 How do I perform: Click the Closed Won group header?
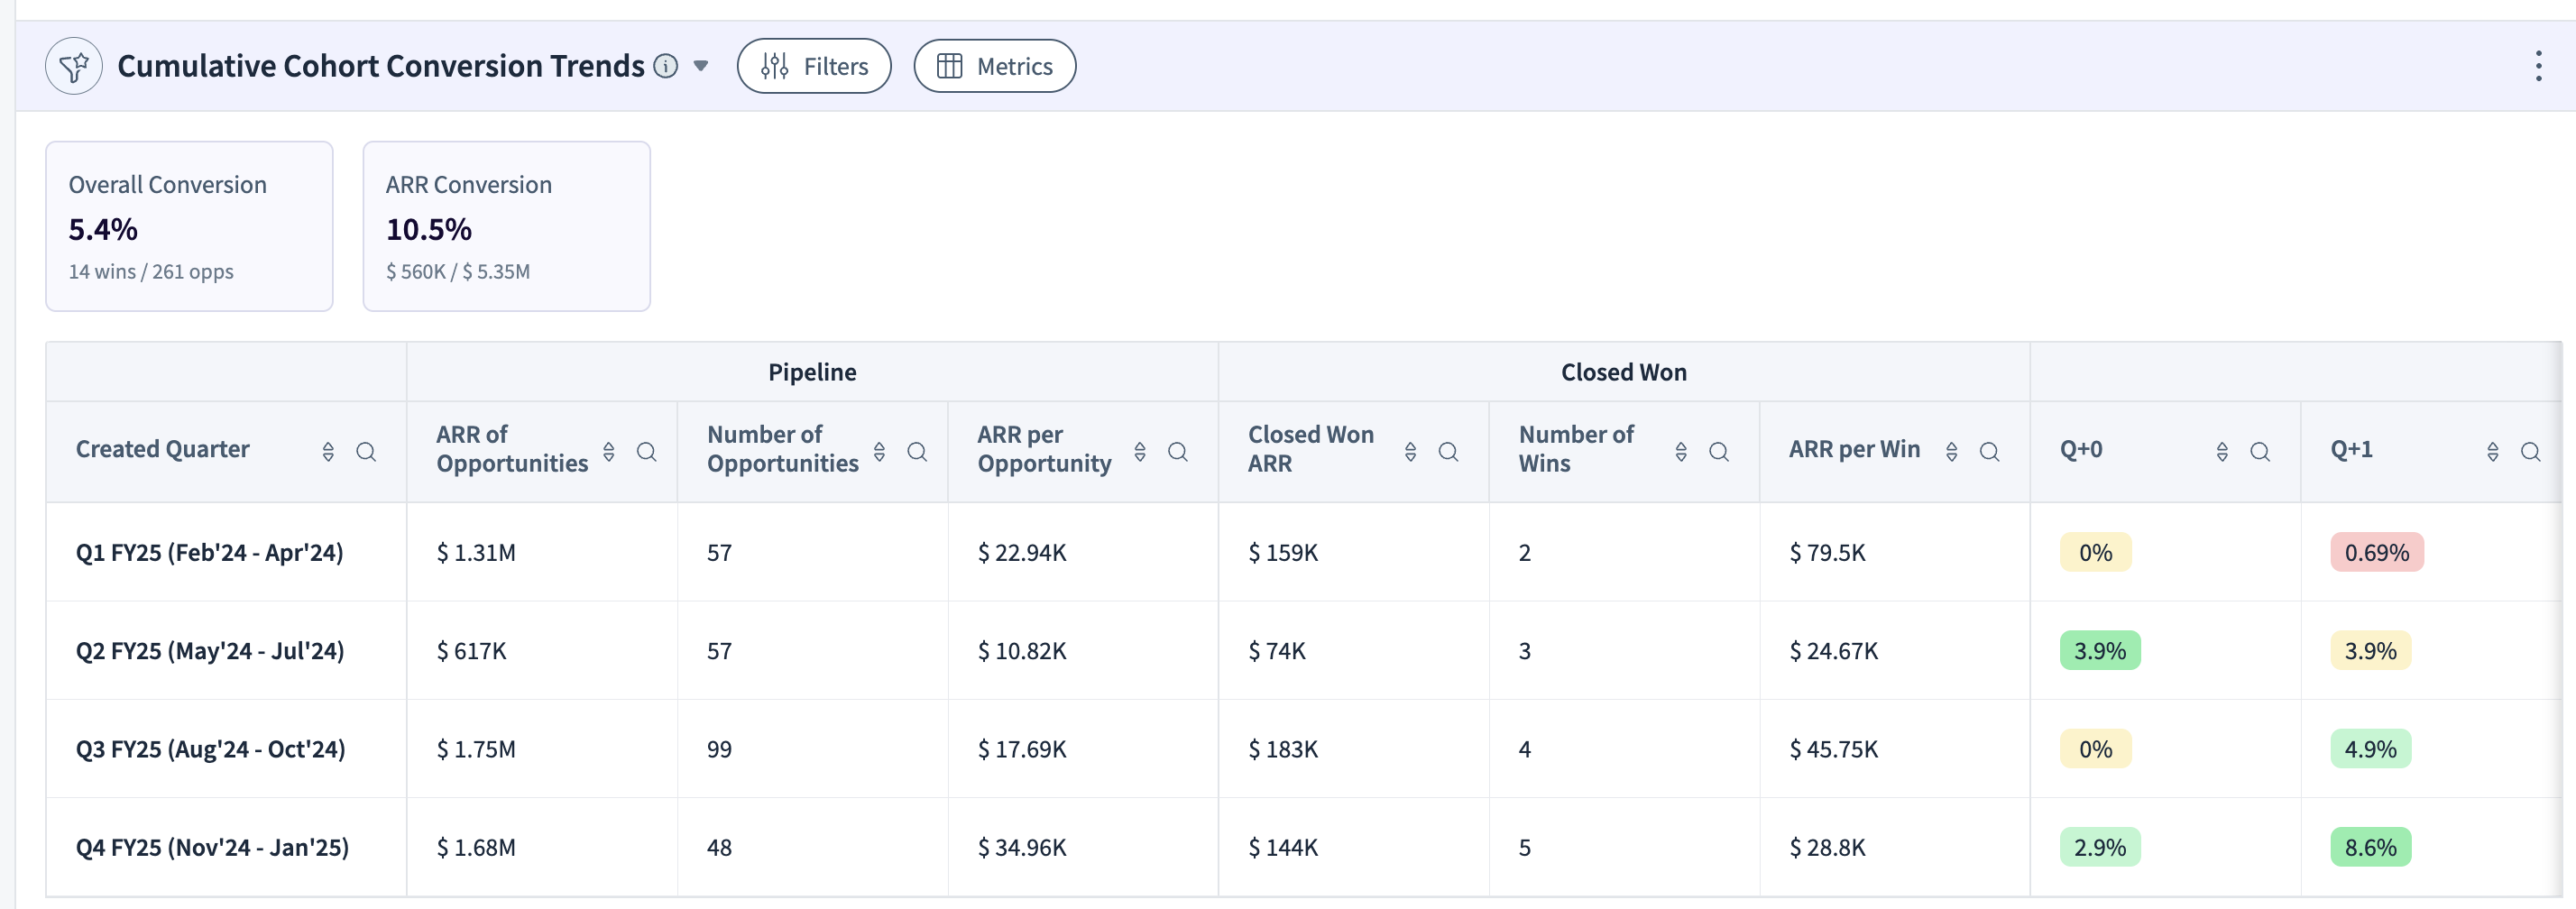click(1624, 372)
